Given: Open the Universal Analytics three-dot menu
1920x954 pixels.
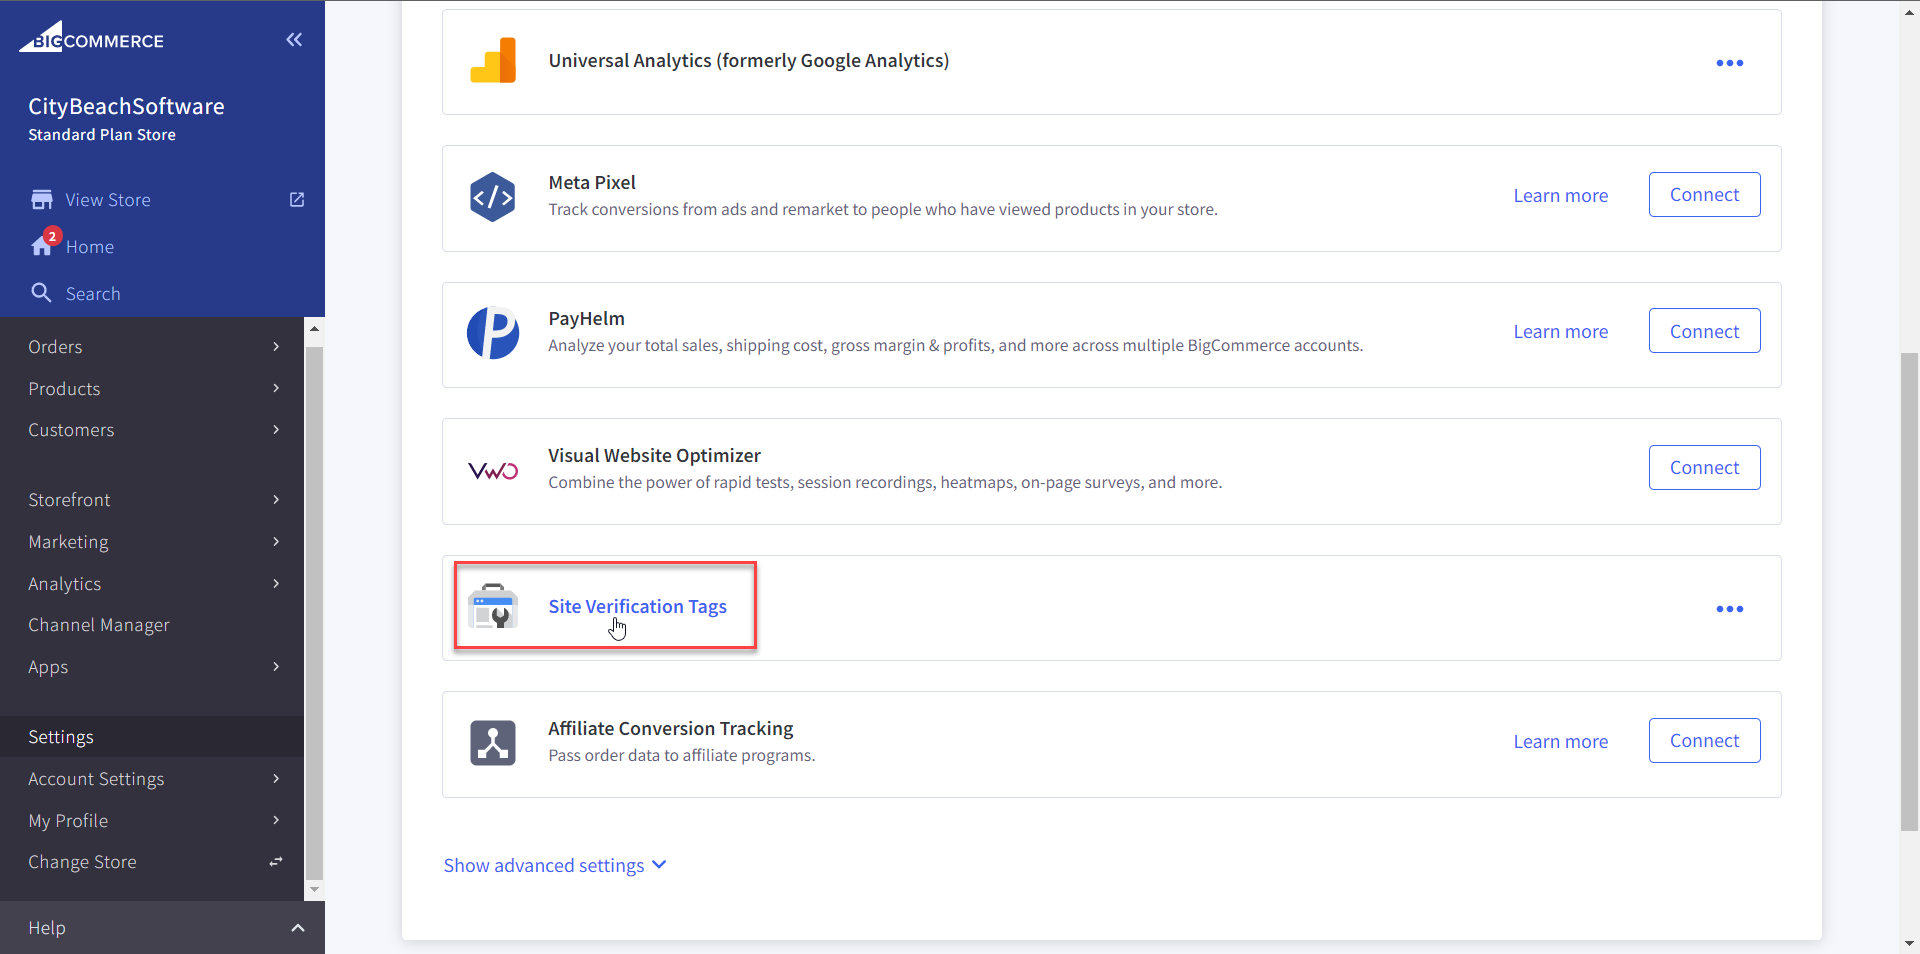Looking at the screenshot, I should [x=1730, y=63].
